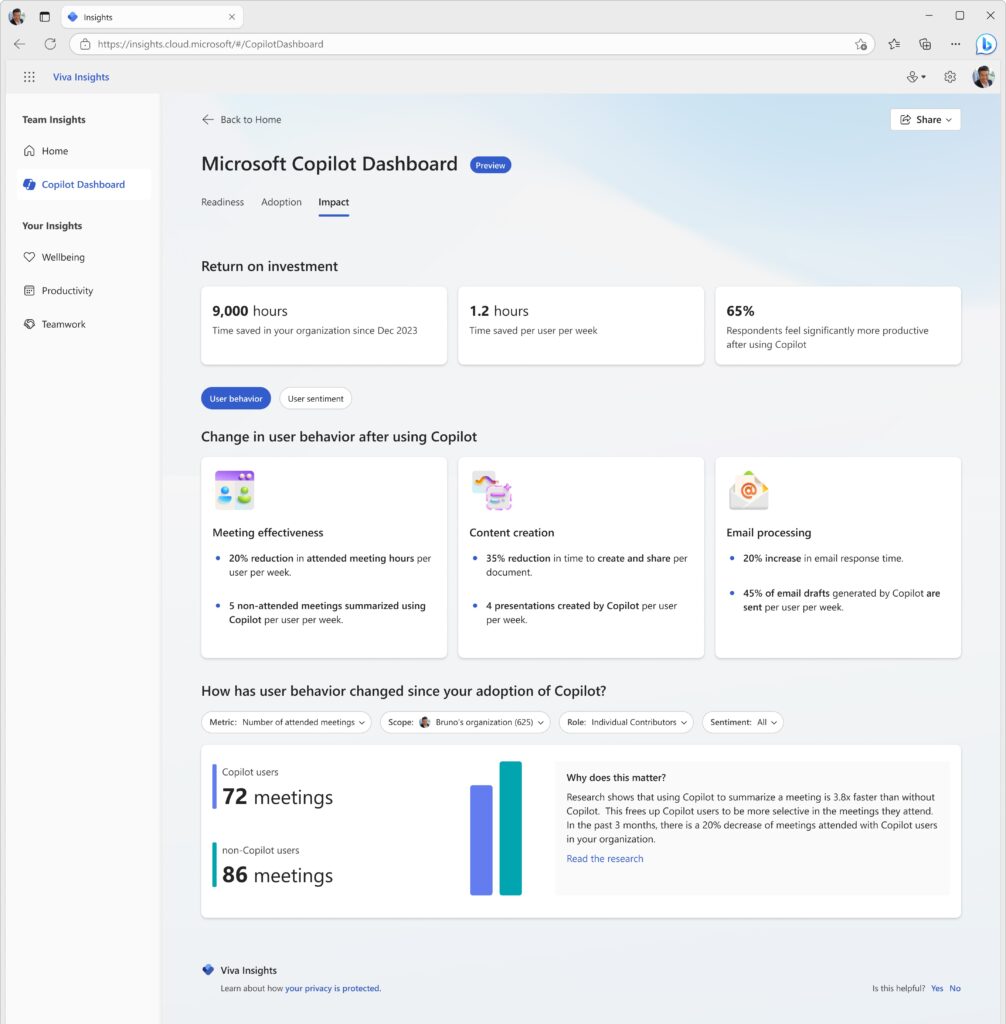Open the Viva Insights app launcher waffle icon

(29, 76)
